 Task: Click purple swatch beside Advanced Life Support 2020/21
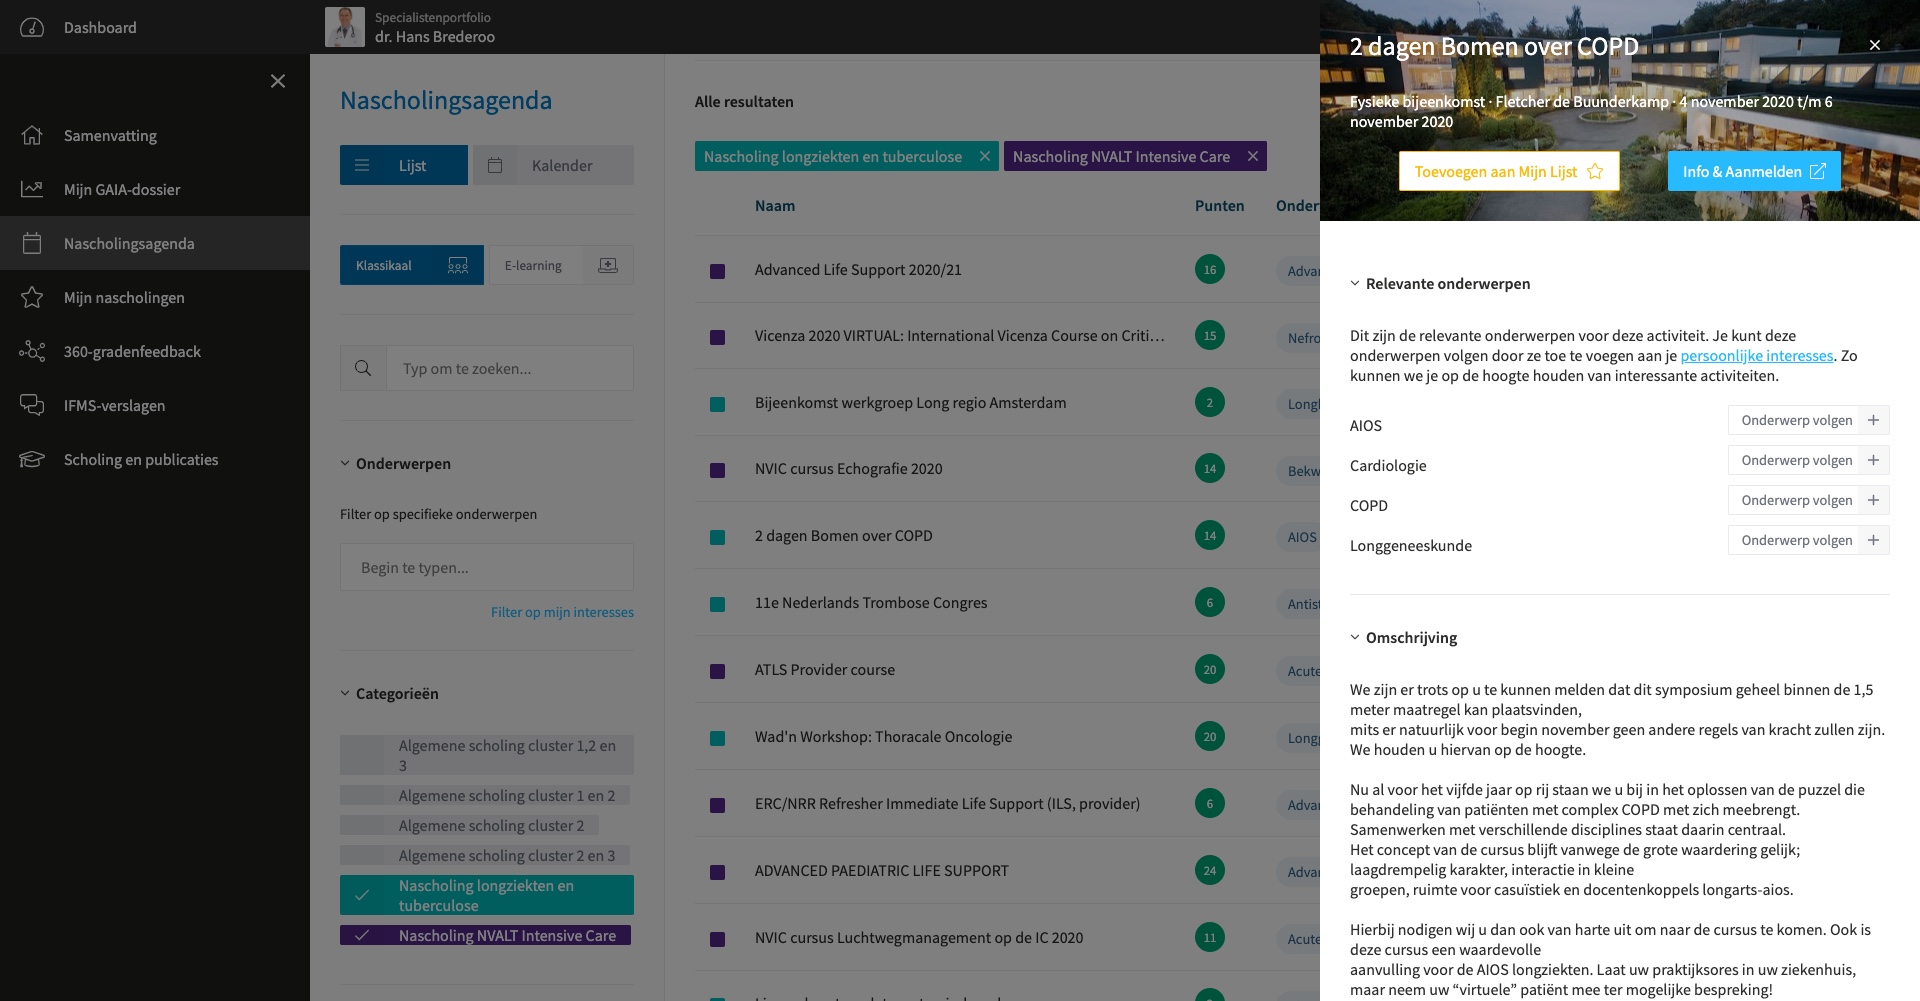717,271
